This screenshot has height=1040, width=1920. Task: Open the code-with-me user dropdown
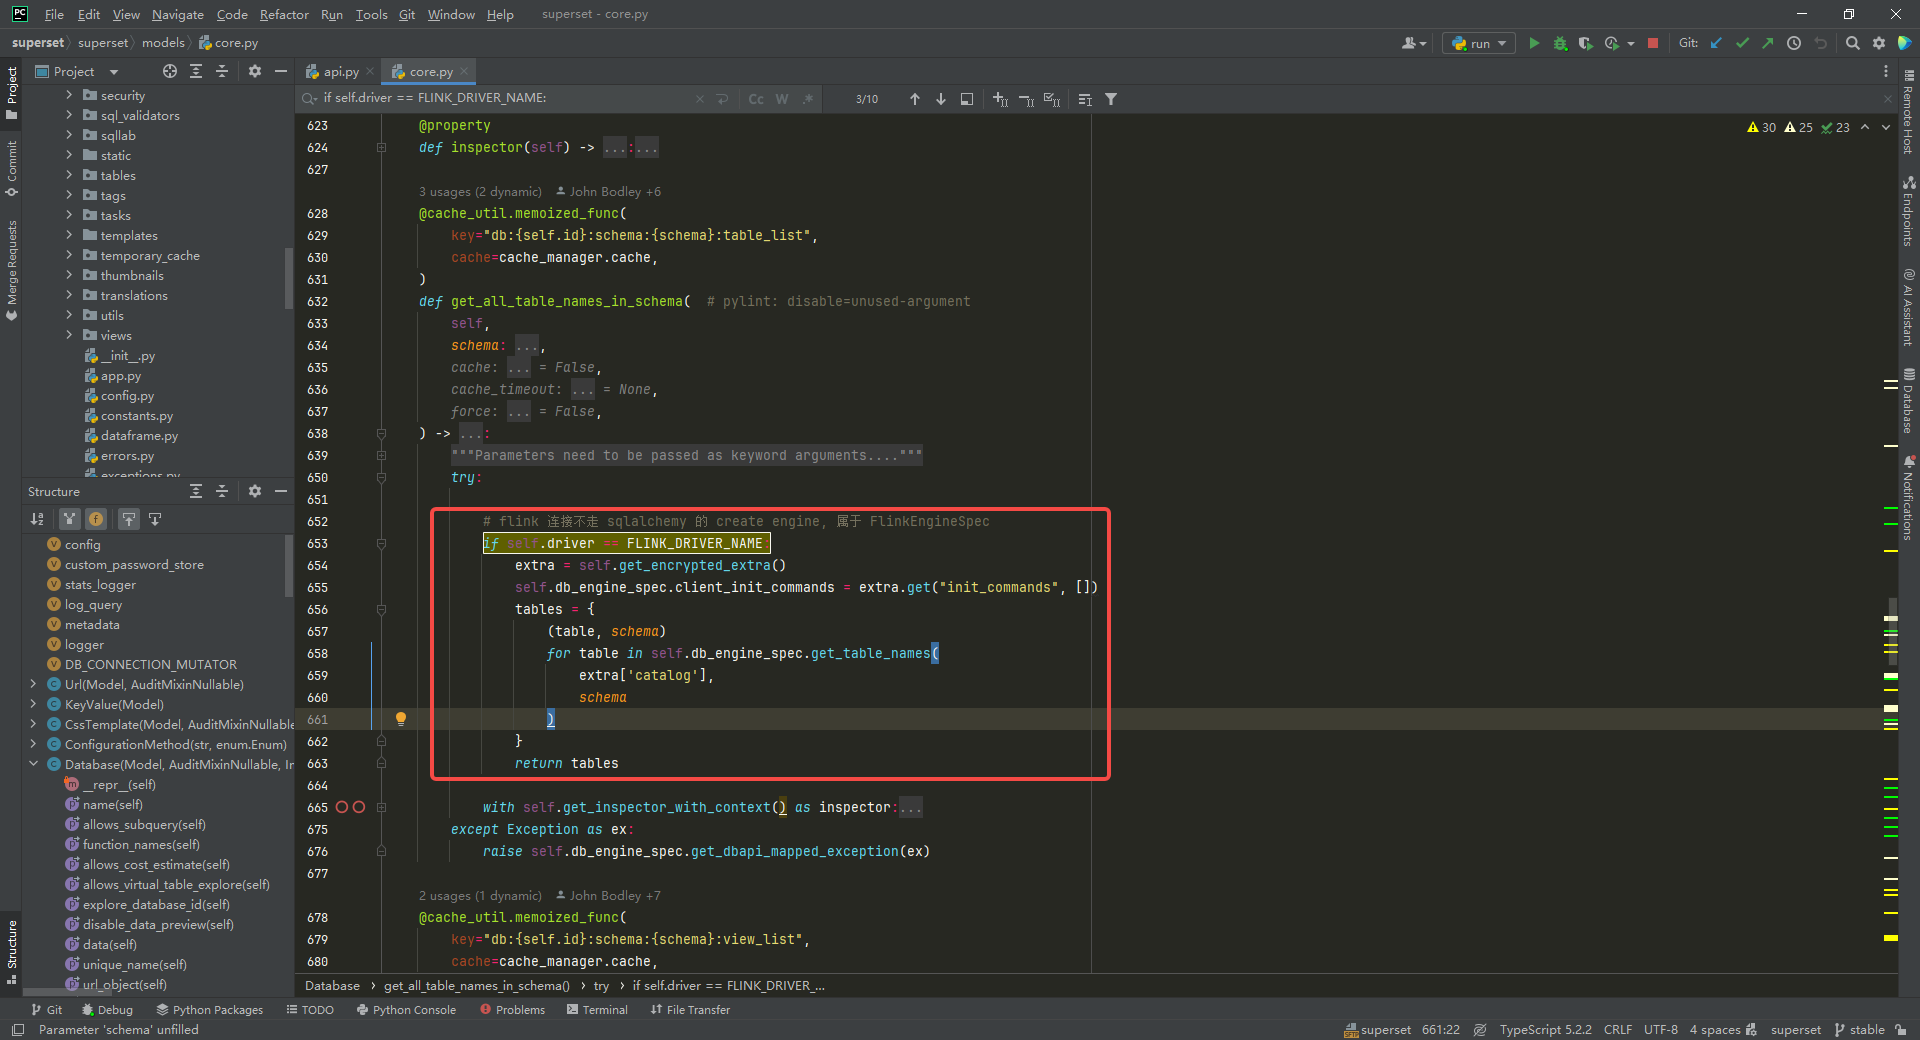pyautogui.click(x=1413, y=43)
